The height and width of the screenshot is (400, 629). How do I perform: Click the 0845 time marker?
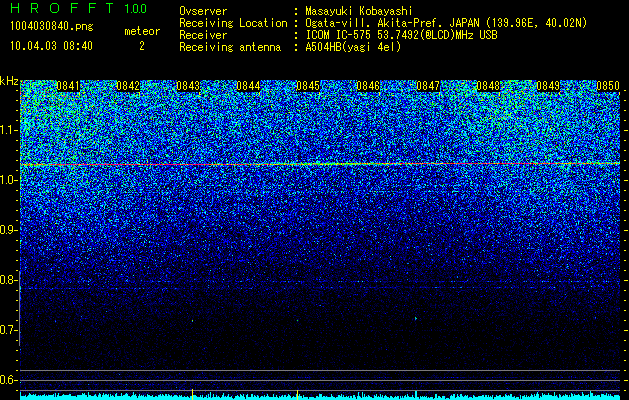tap(308, 86)
